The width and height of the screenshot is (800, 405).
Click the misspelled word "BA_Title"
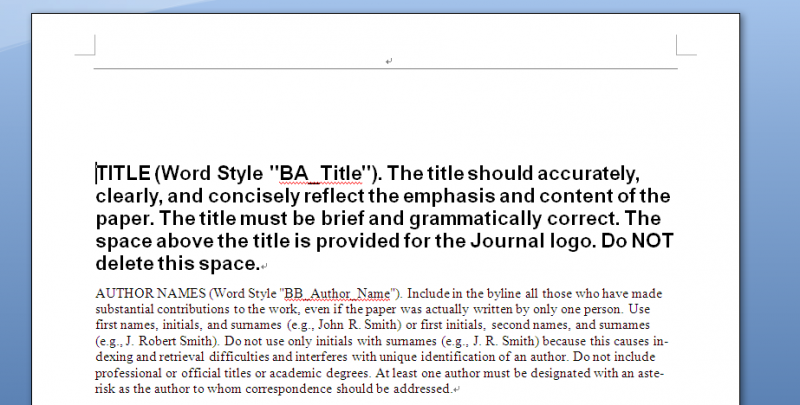tap(321, 173)
